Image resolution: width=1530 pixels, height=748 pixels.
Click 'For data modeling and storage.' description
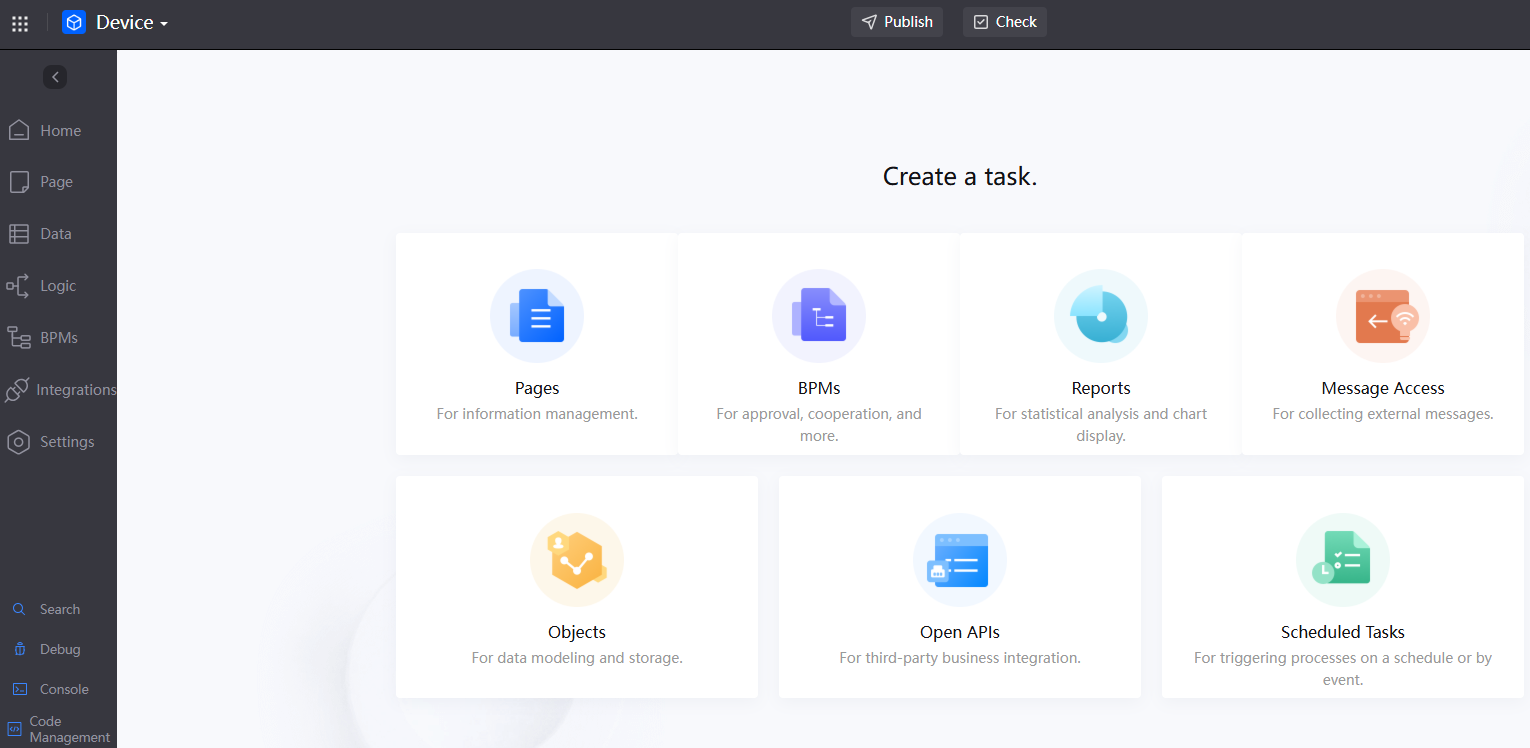click(577, 658)
